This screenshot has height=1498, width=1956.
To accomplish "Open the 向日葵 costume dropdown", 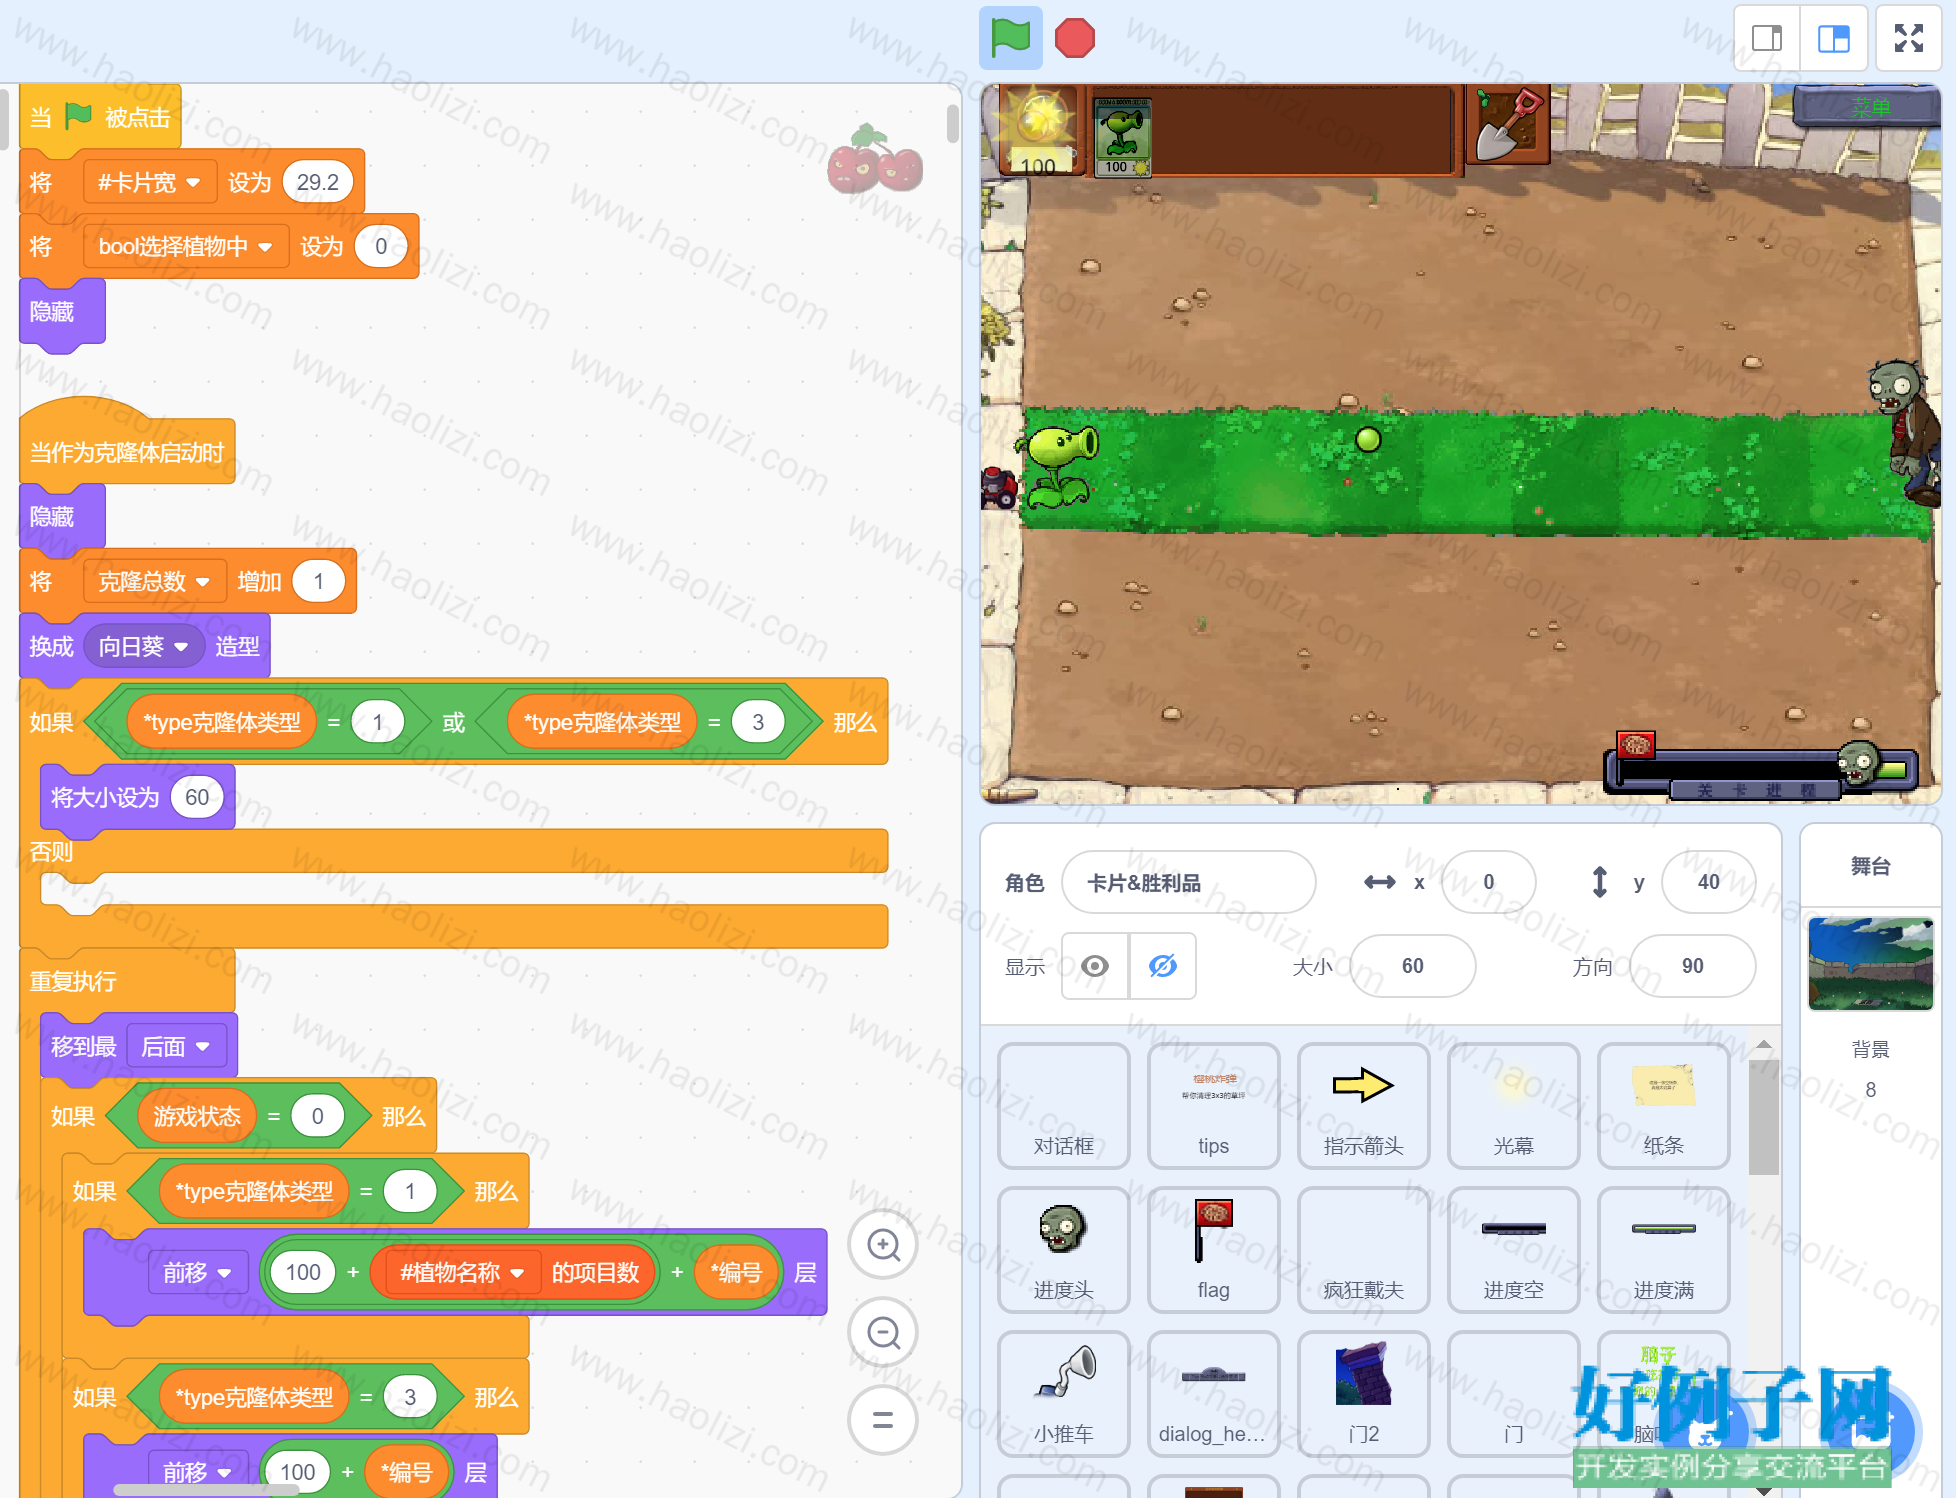I will [143, 646].
